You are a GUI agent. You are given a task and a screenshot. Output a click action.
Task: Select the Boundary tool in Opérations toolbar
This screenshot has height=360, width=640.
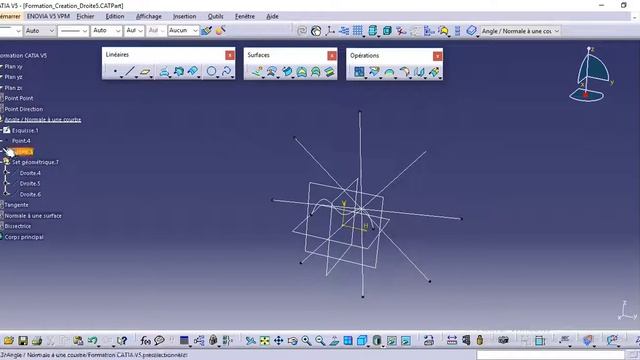click(x=389, y=72)
